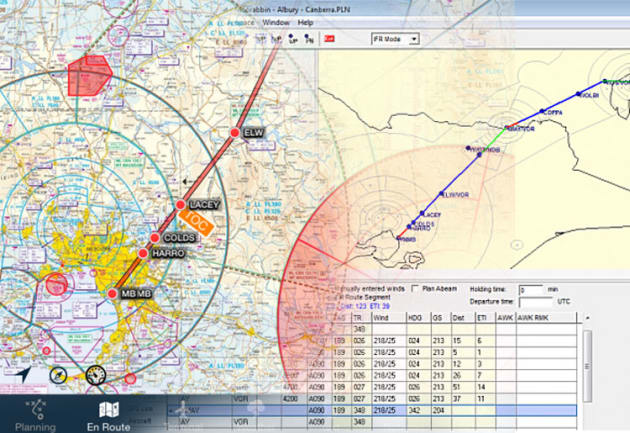Tap the gauge instrument icon
This screenshot has height=433, width=630.
96,375
